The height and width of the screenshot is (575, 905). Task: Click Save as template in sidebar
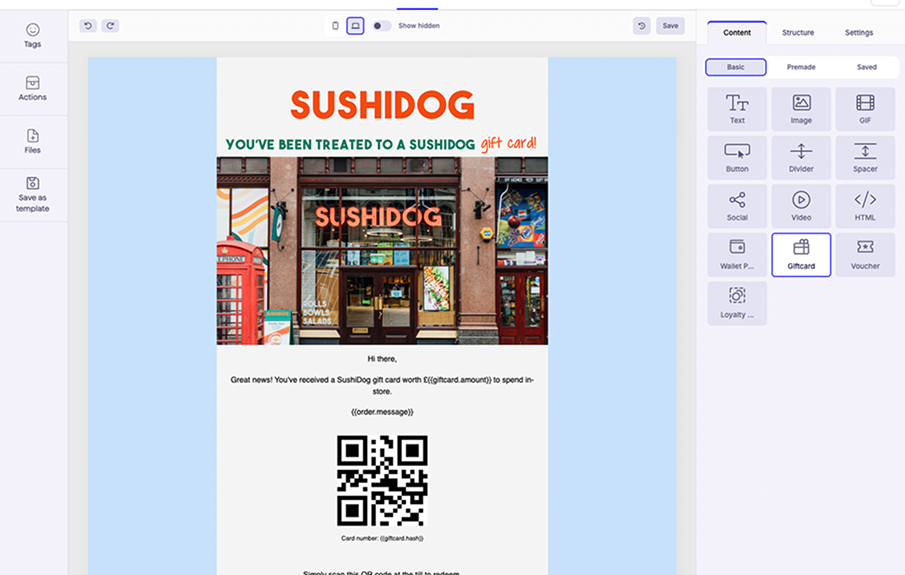pyautogui.click(x=33, y=194)
